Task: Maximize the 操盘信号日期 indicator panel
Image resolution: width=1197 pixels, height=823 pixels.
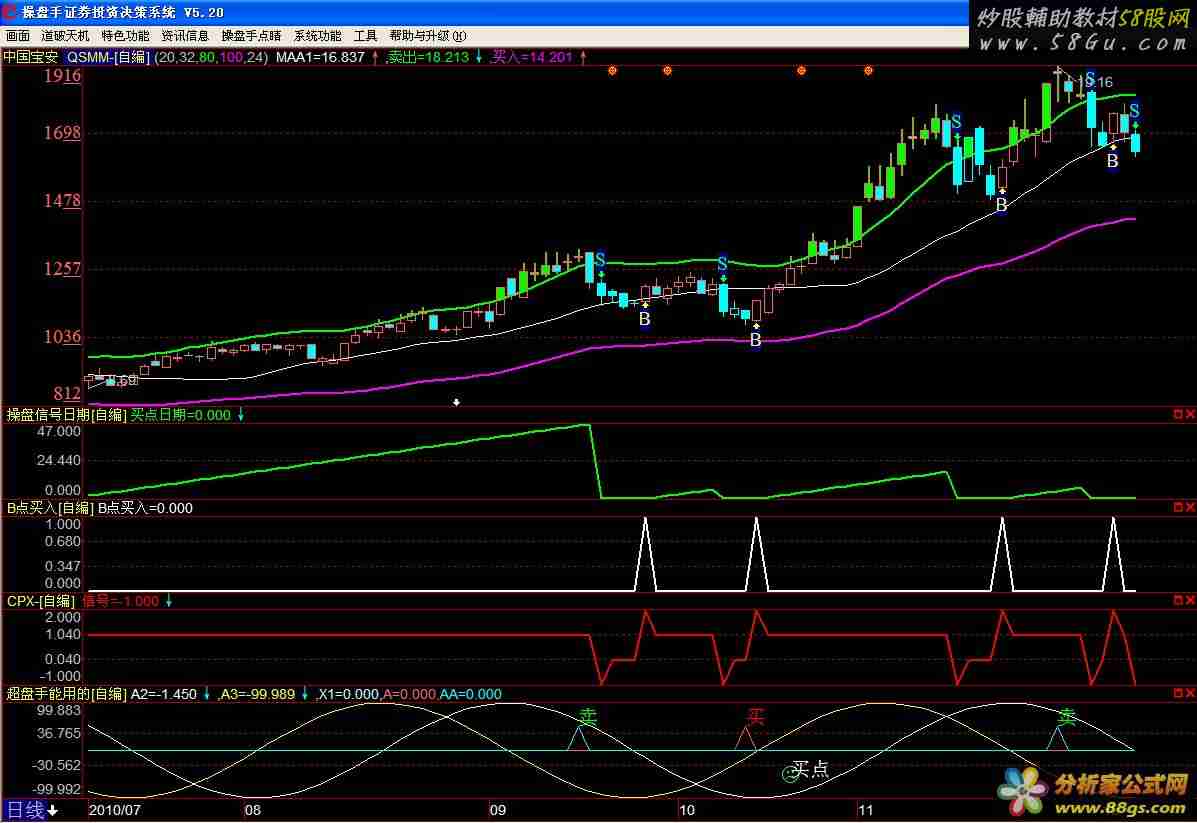Action: (x=1178, y=414)
